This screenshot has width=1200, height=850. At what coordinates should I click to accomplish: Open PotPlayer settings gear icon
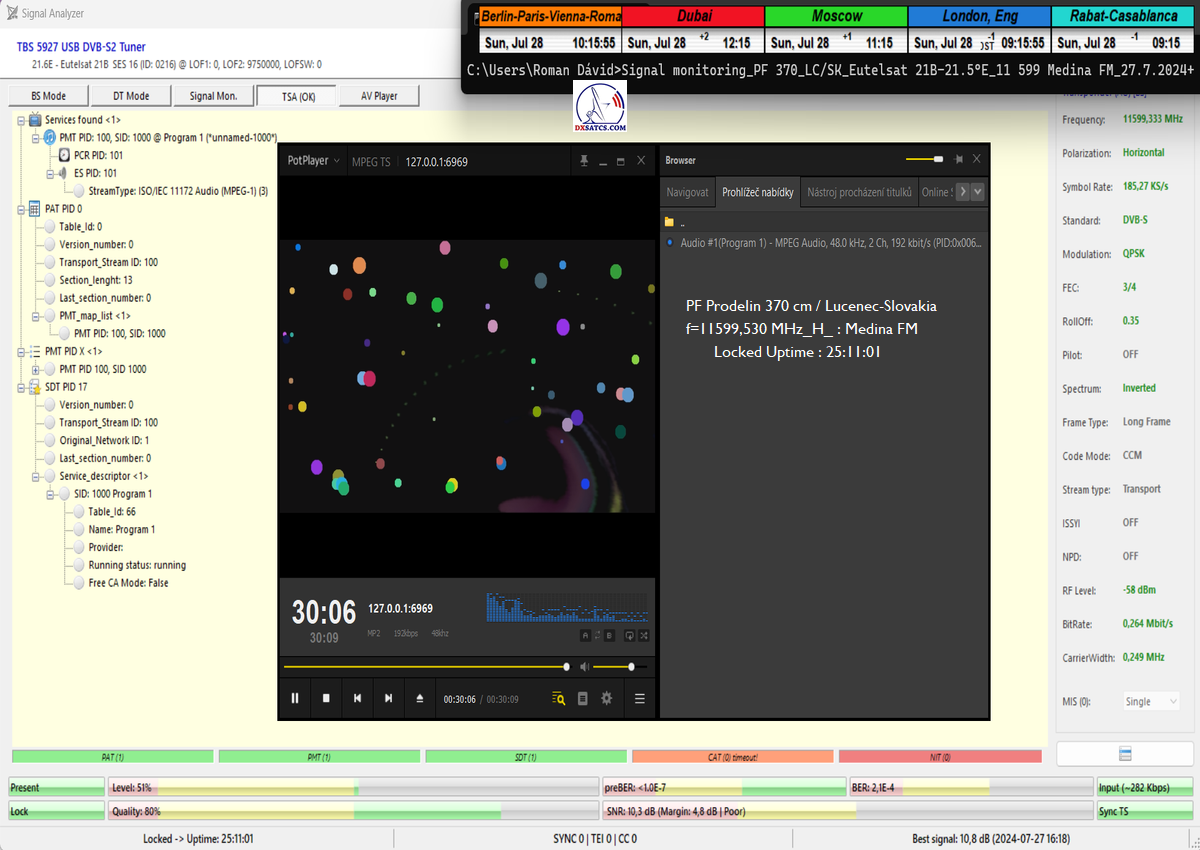(x=606, y=699)
